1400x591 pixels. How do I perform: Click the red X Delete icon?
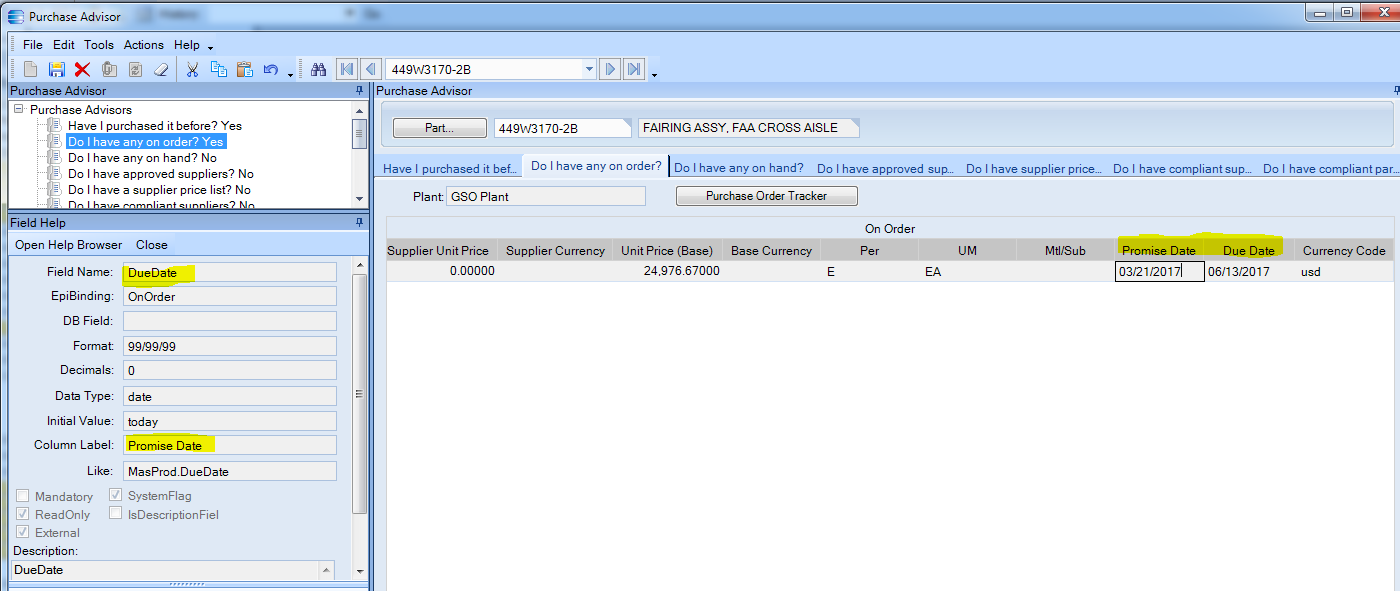click(83, 69)
